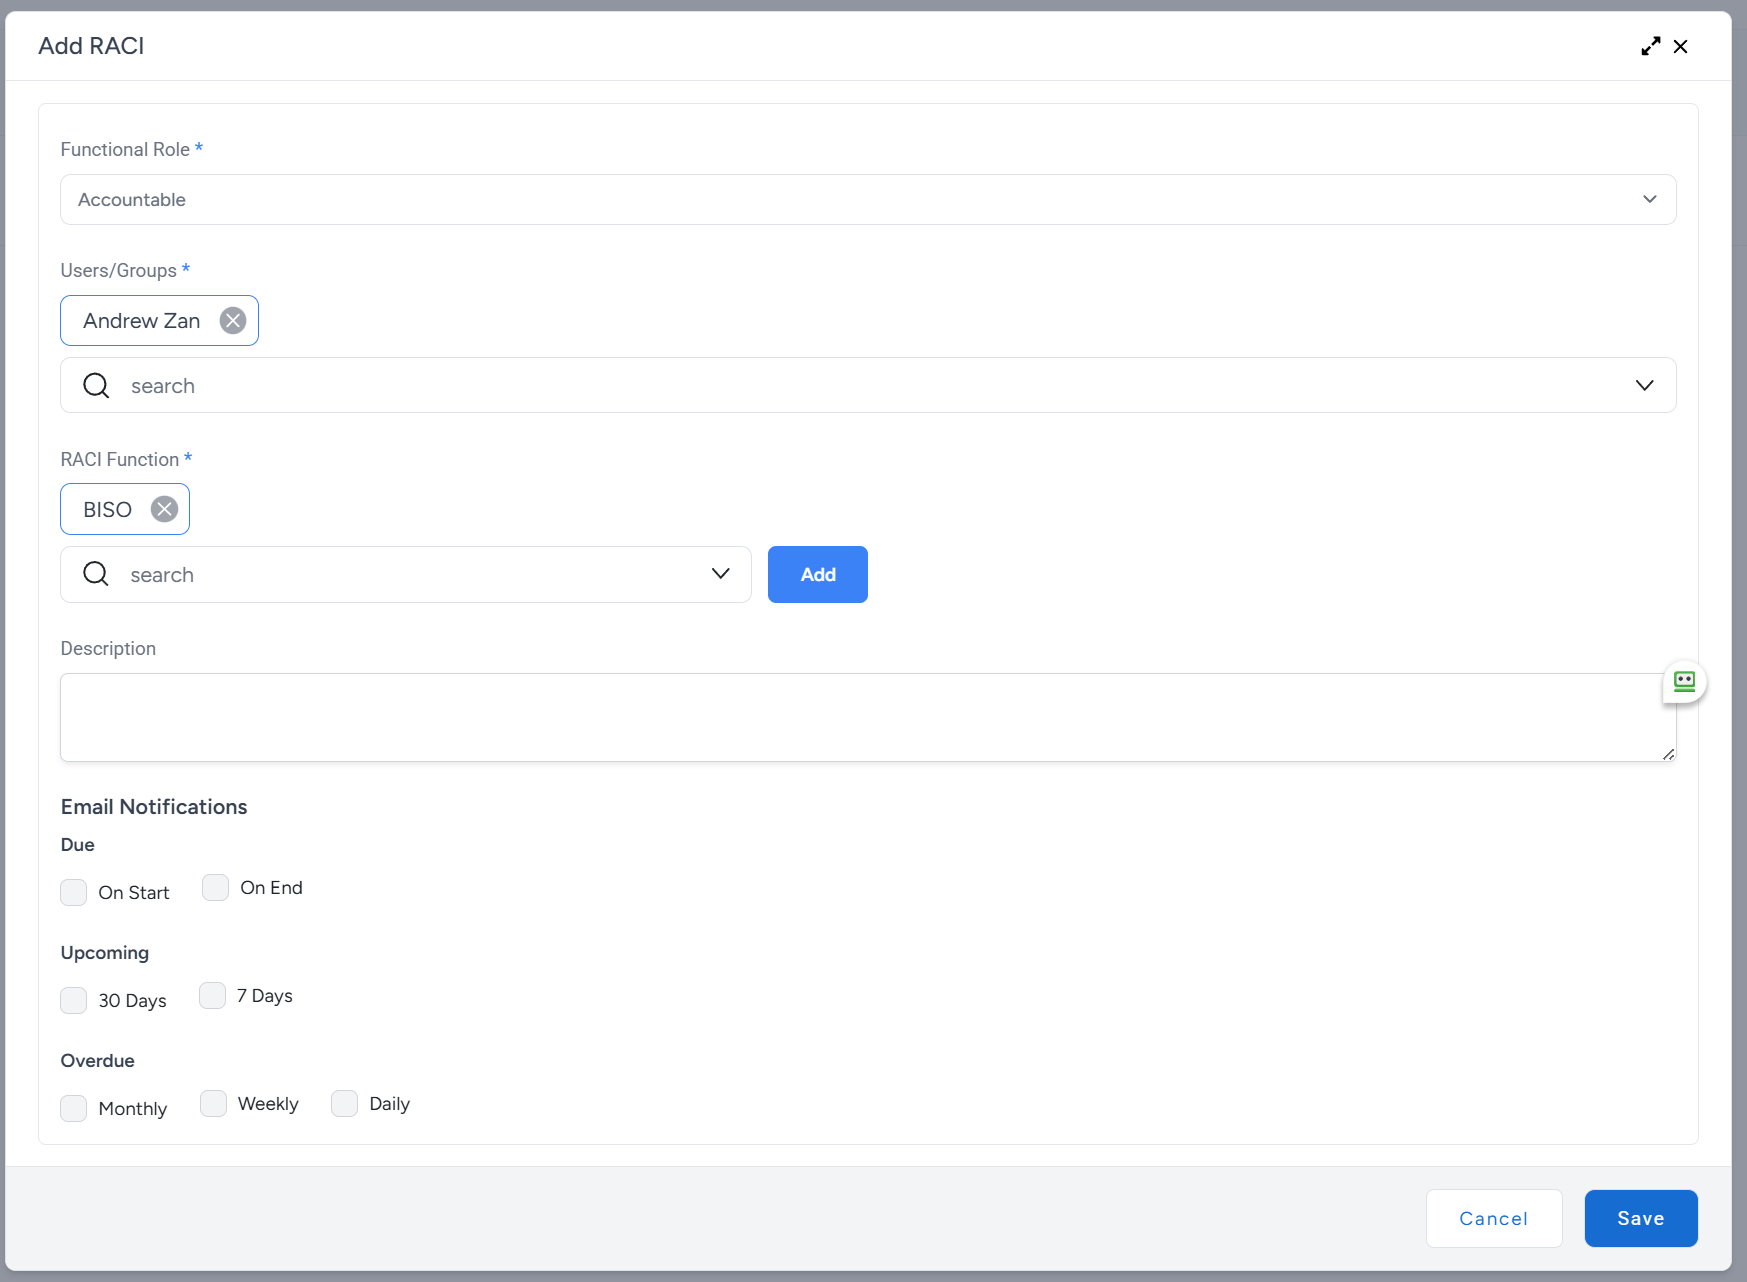Close the Add RACI dialog
This screenshot has height=1282, width=1747.
point(1680,46)
